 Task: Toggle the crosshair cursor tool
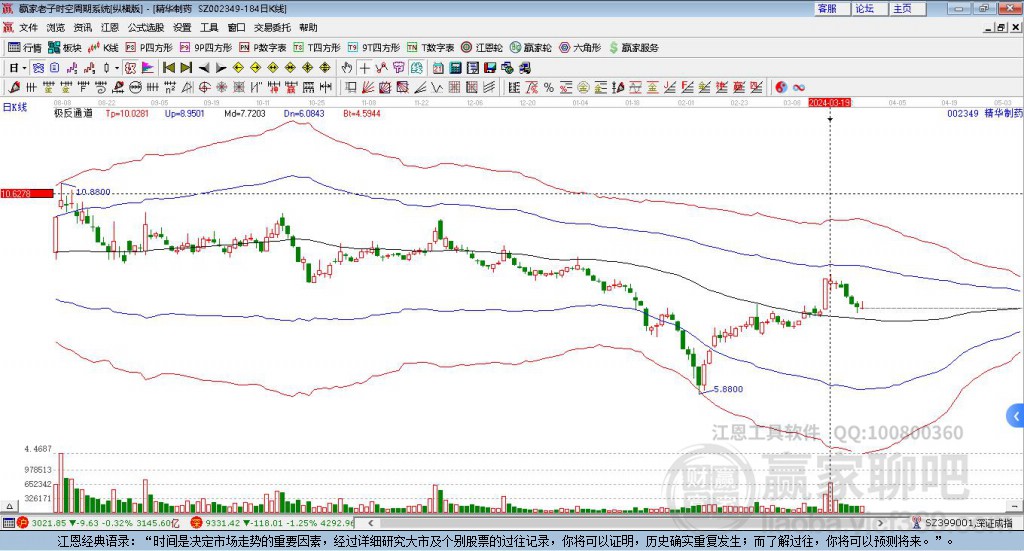click(x=364, y=67)
